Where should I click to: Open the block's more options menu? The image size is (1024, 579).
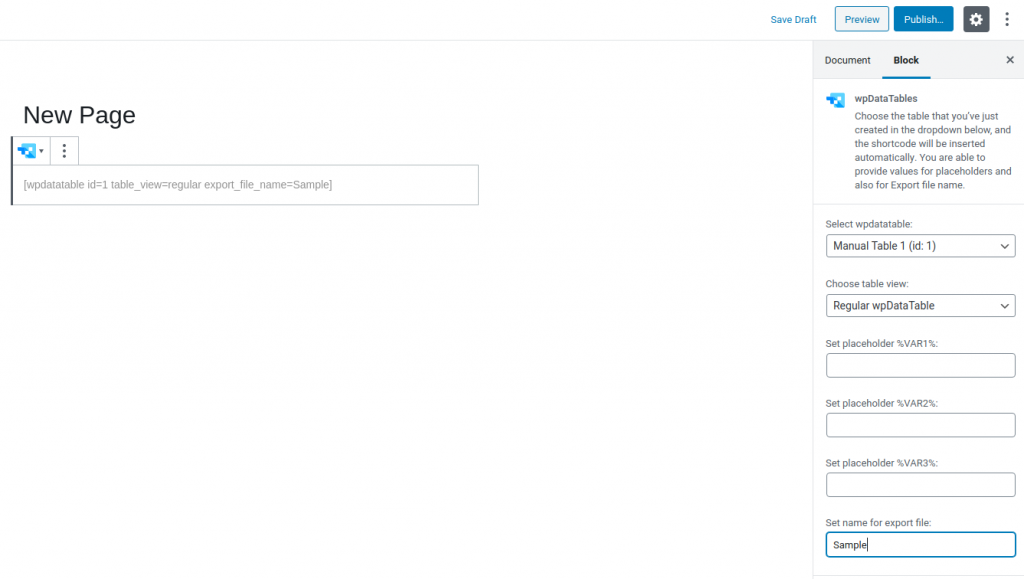click(64, 150)
